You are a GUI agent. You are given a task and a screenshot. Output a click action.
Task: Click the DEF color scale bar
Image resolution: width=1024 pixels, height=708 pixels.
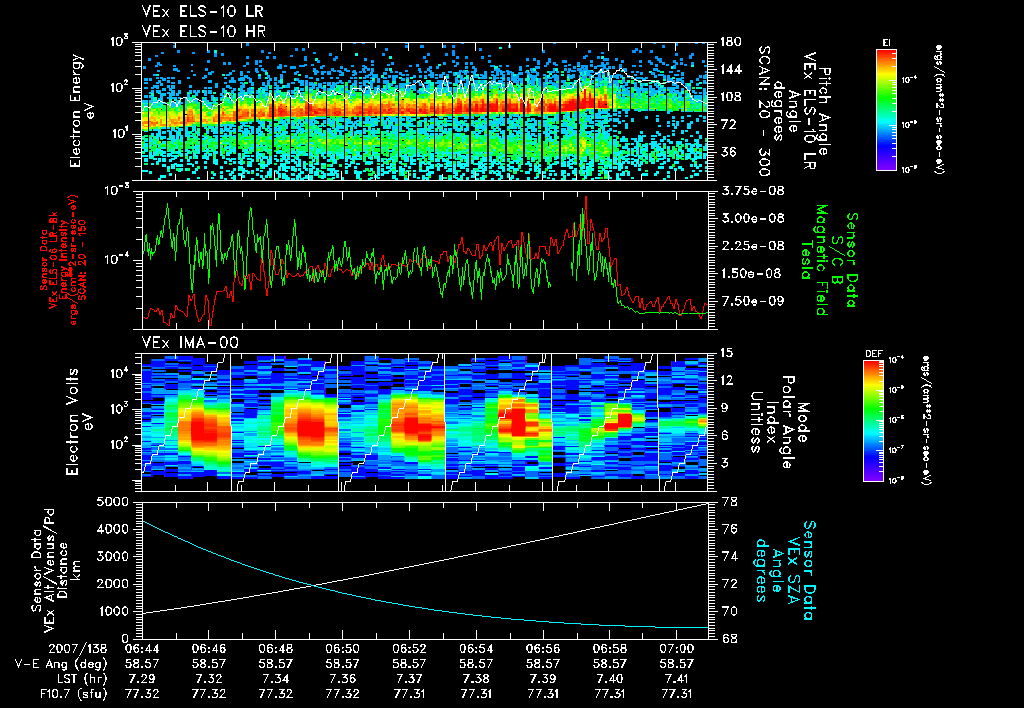[x=874, y=421]
